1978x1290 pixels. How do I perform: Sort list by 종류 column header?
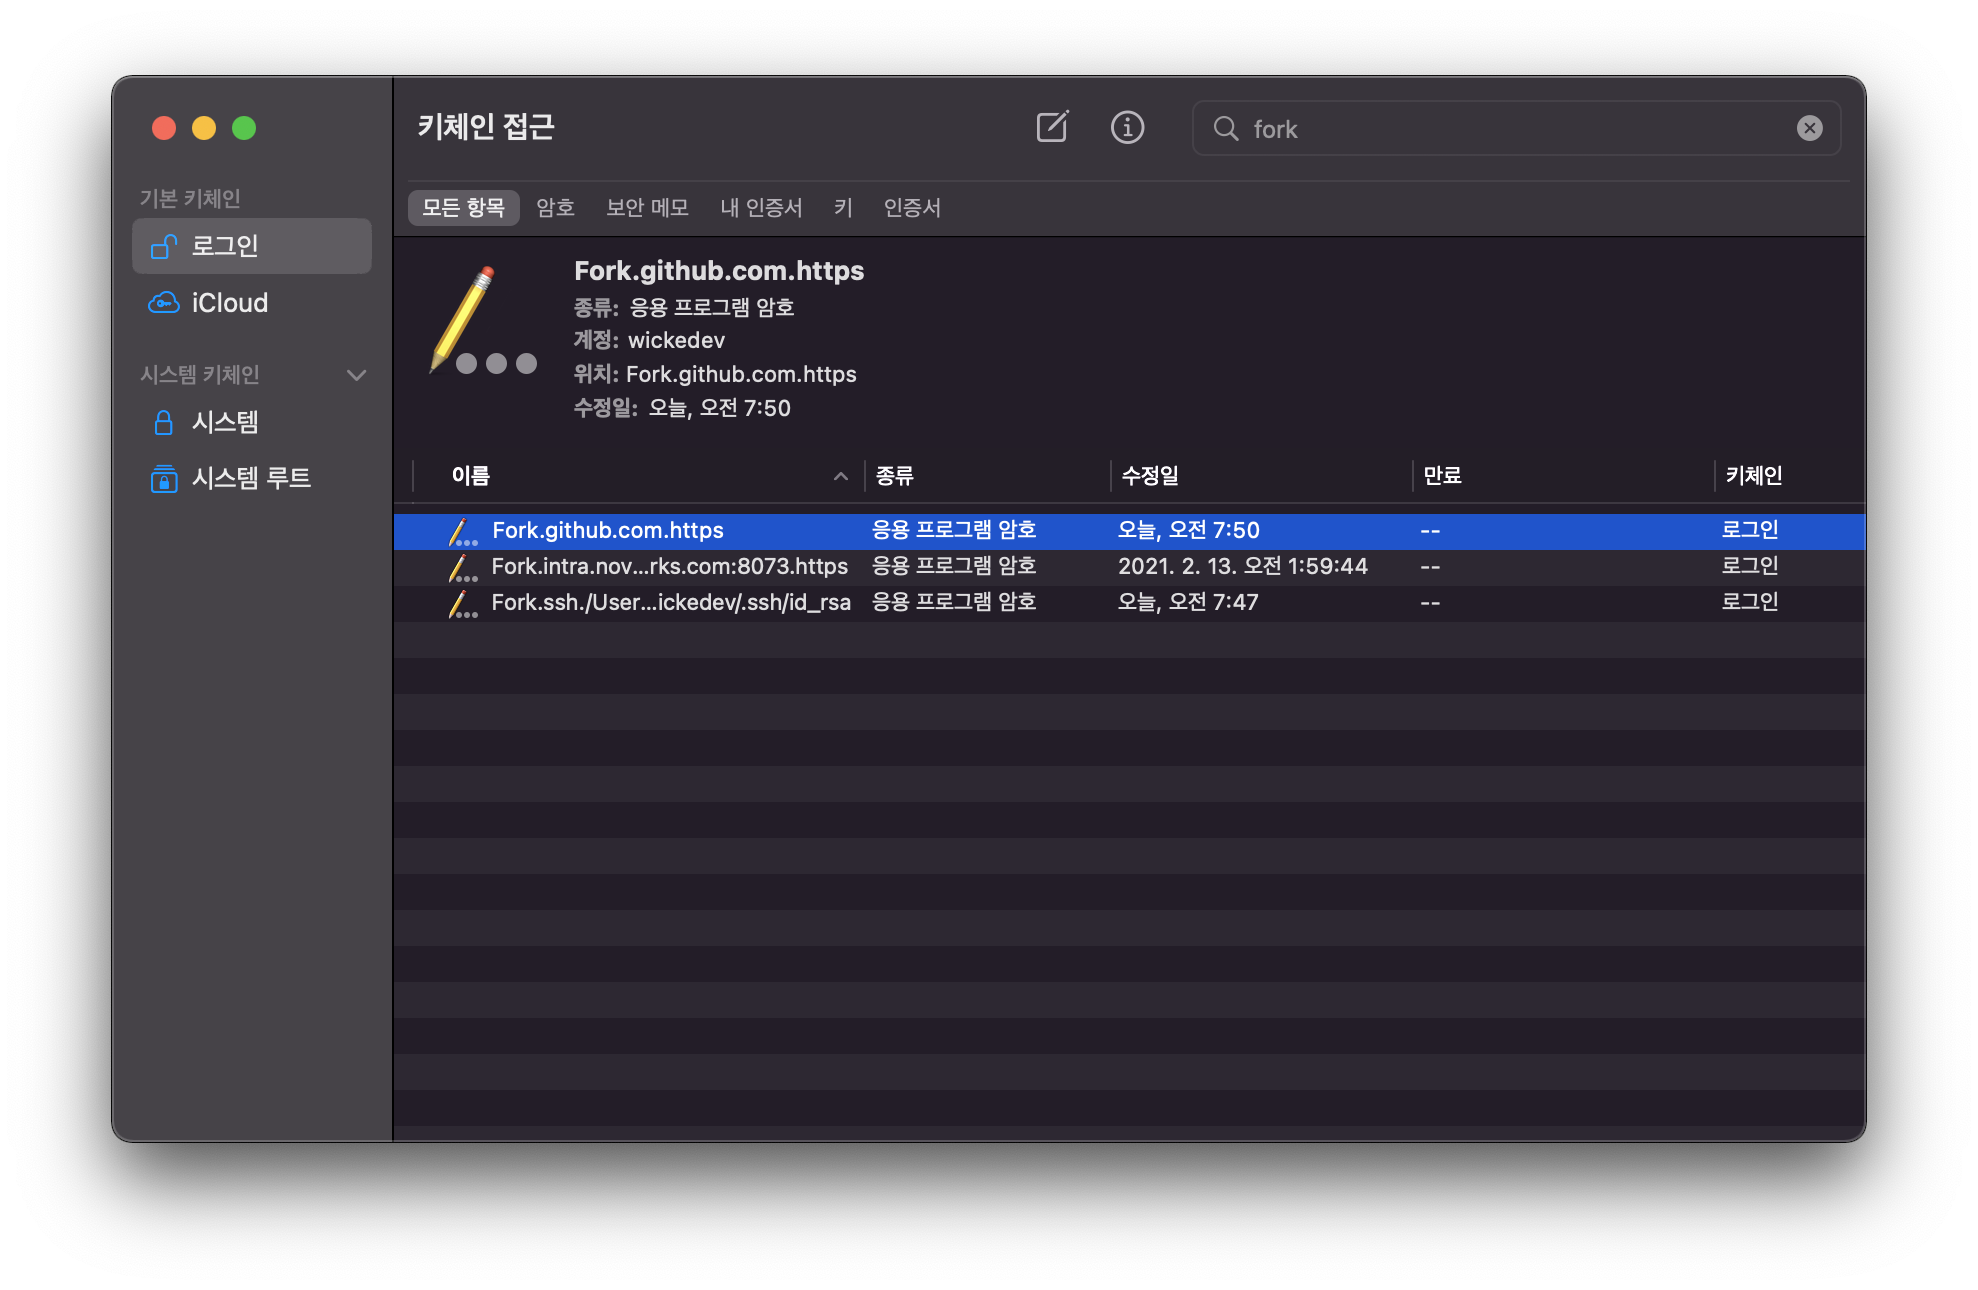(895, 476)
